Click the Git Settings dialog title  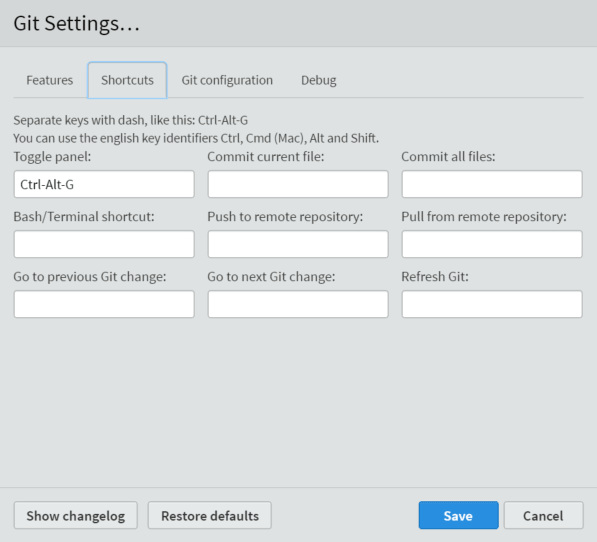click(77, 24)
